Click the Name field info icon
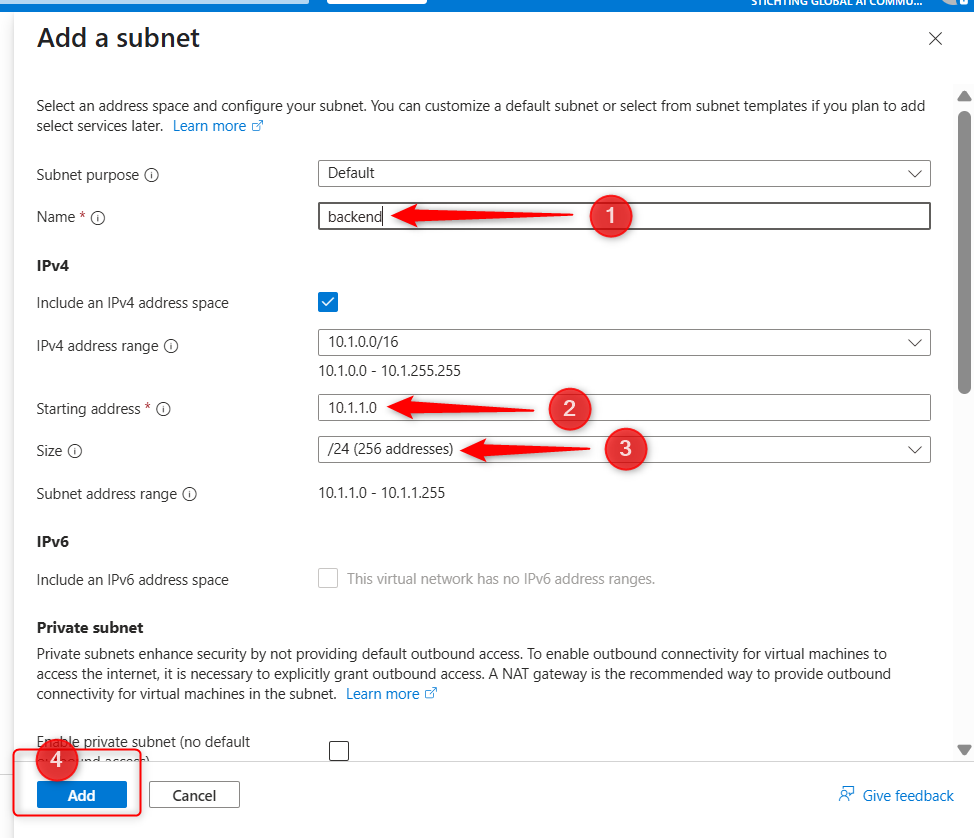The width and height of the screenshot is (974, 838). tap(98, 218)
